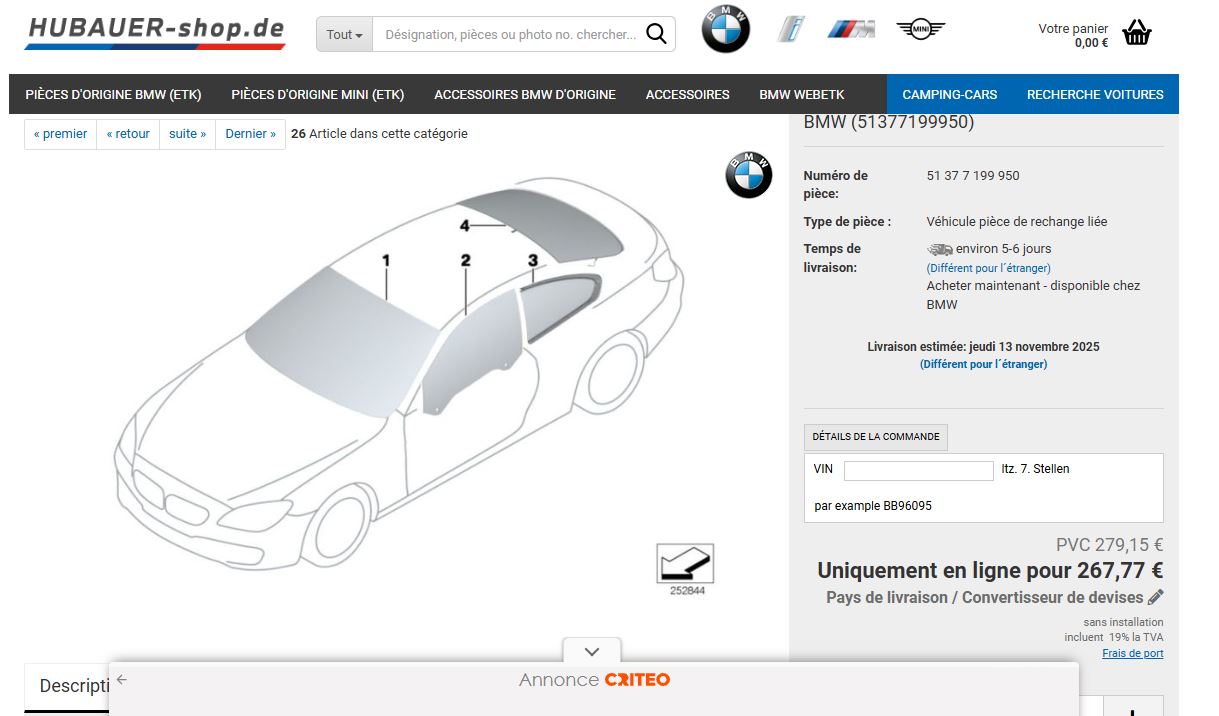Switch to the Recherche Voitures menu
Image resolution: width=1219 pixels, height=716 pixels.
coord(1095,94)
